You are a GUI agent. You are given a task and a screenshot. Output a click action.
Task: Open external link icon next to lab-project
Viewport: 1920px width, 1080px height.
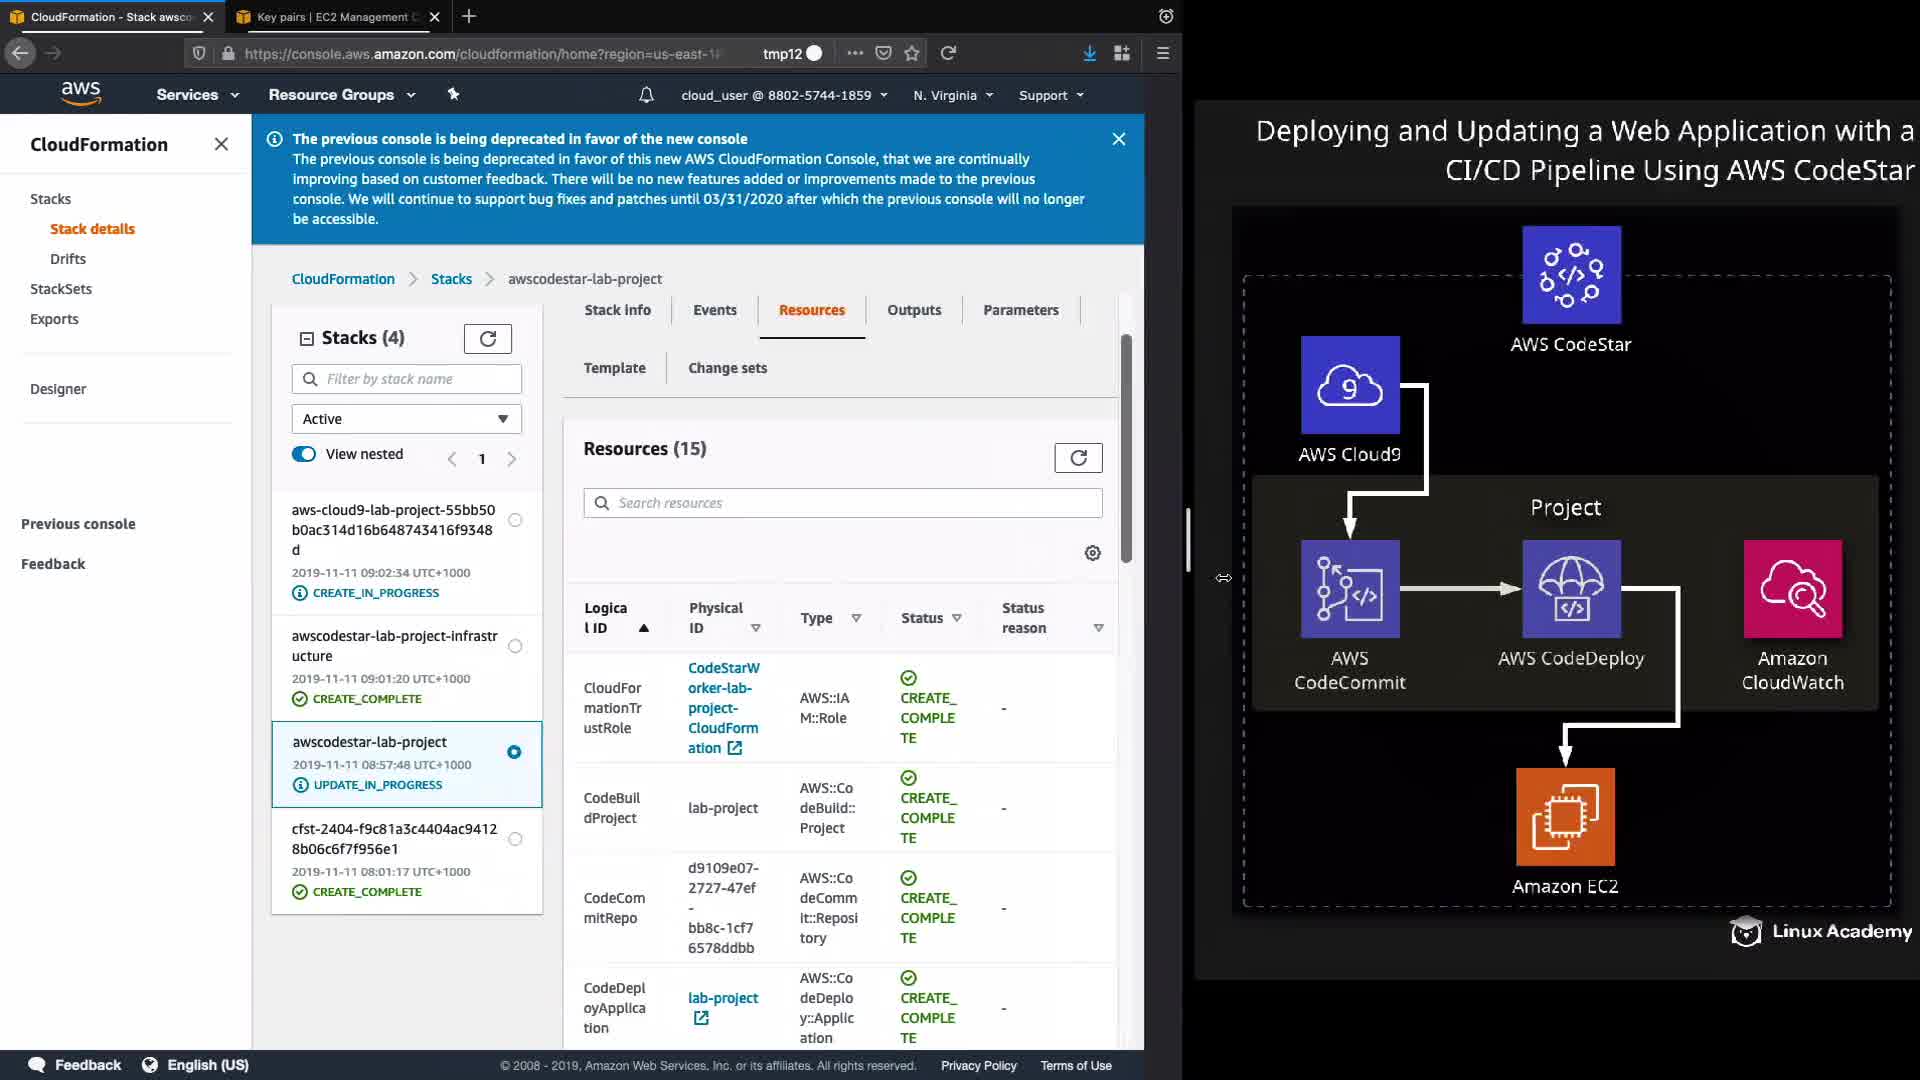[x=701, y=1018]
